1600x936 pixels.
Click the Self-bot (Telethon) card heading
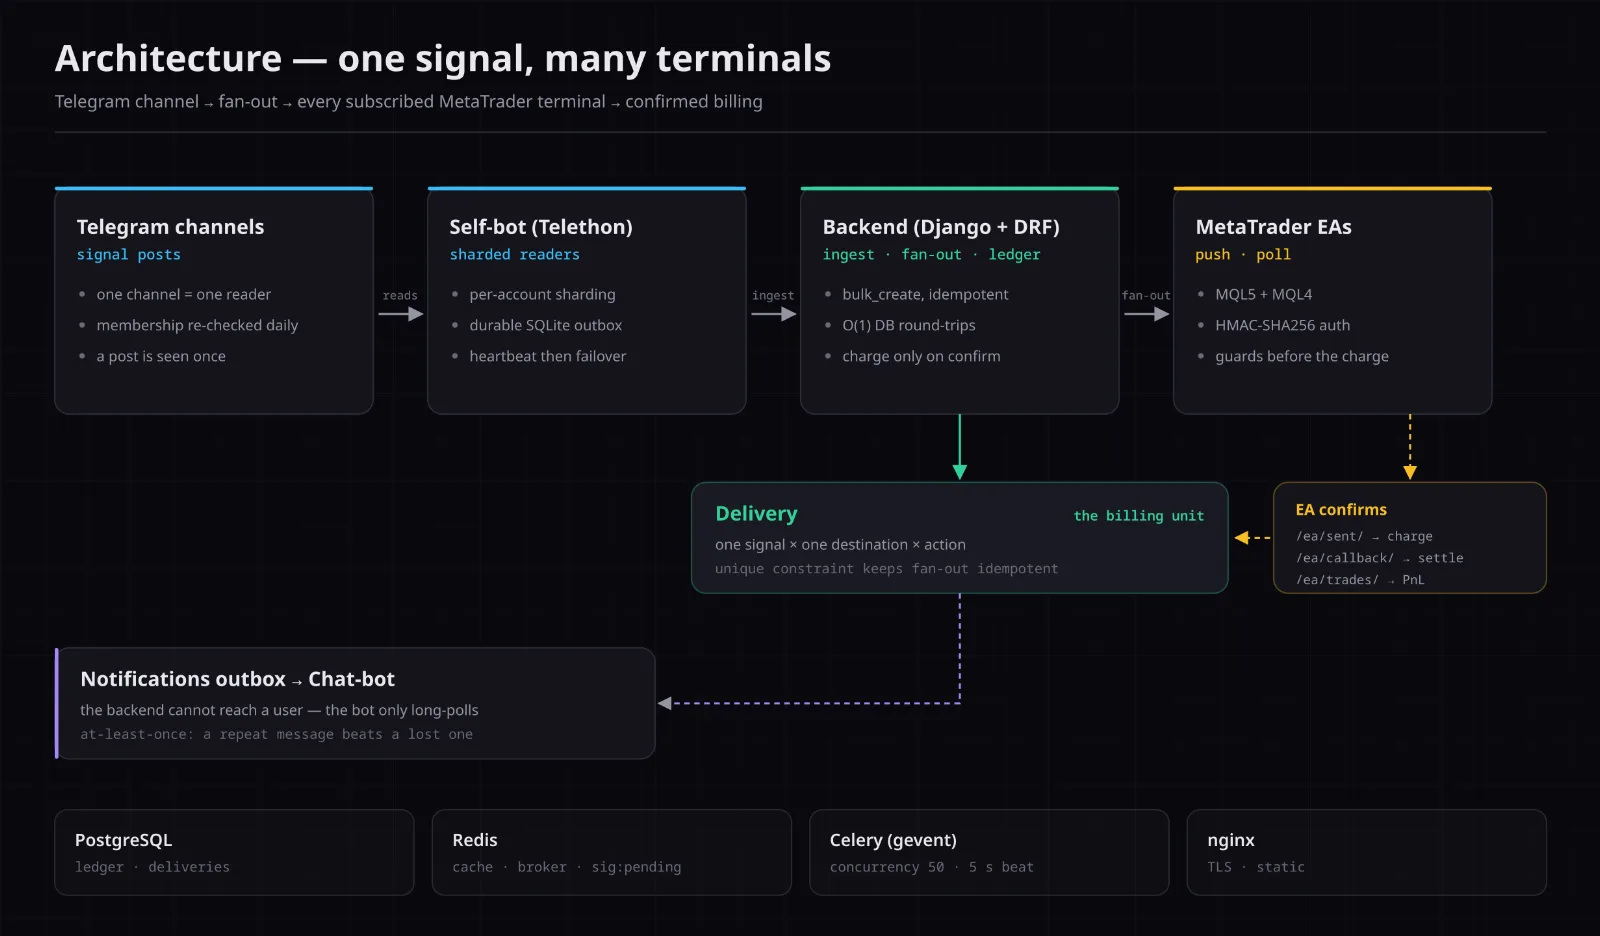point(541,227)
